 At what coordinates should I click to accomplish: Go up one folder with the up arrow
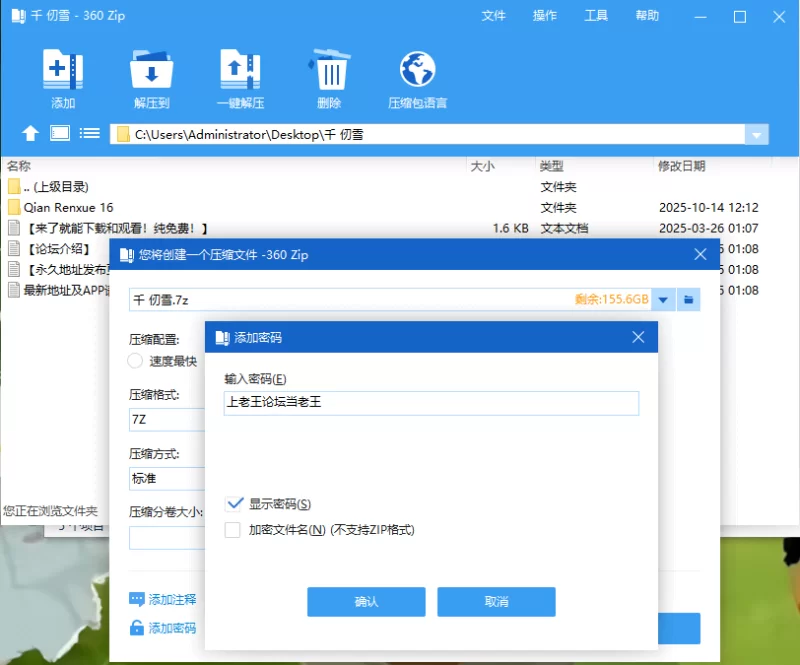click(x=31, y=133)
